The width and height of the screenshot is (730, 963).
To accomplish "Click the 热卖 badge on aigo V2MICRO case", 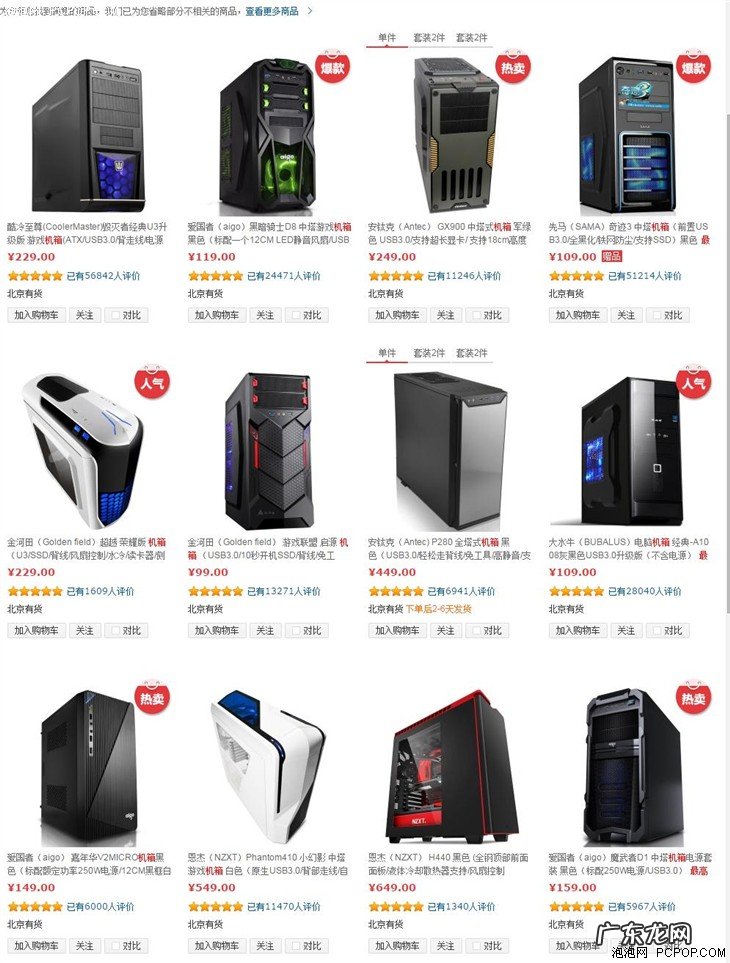I will 152,698.
